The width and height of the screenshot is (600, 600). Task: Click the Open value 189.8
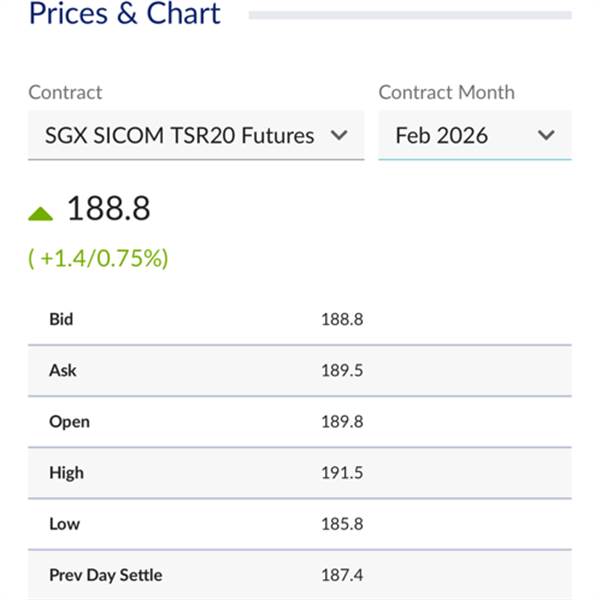coord(343,422)
